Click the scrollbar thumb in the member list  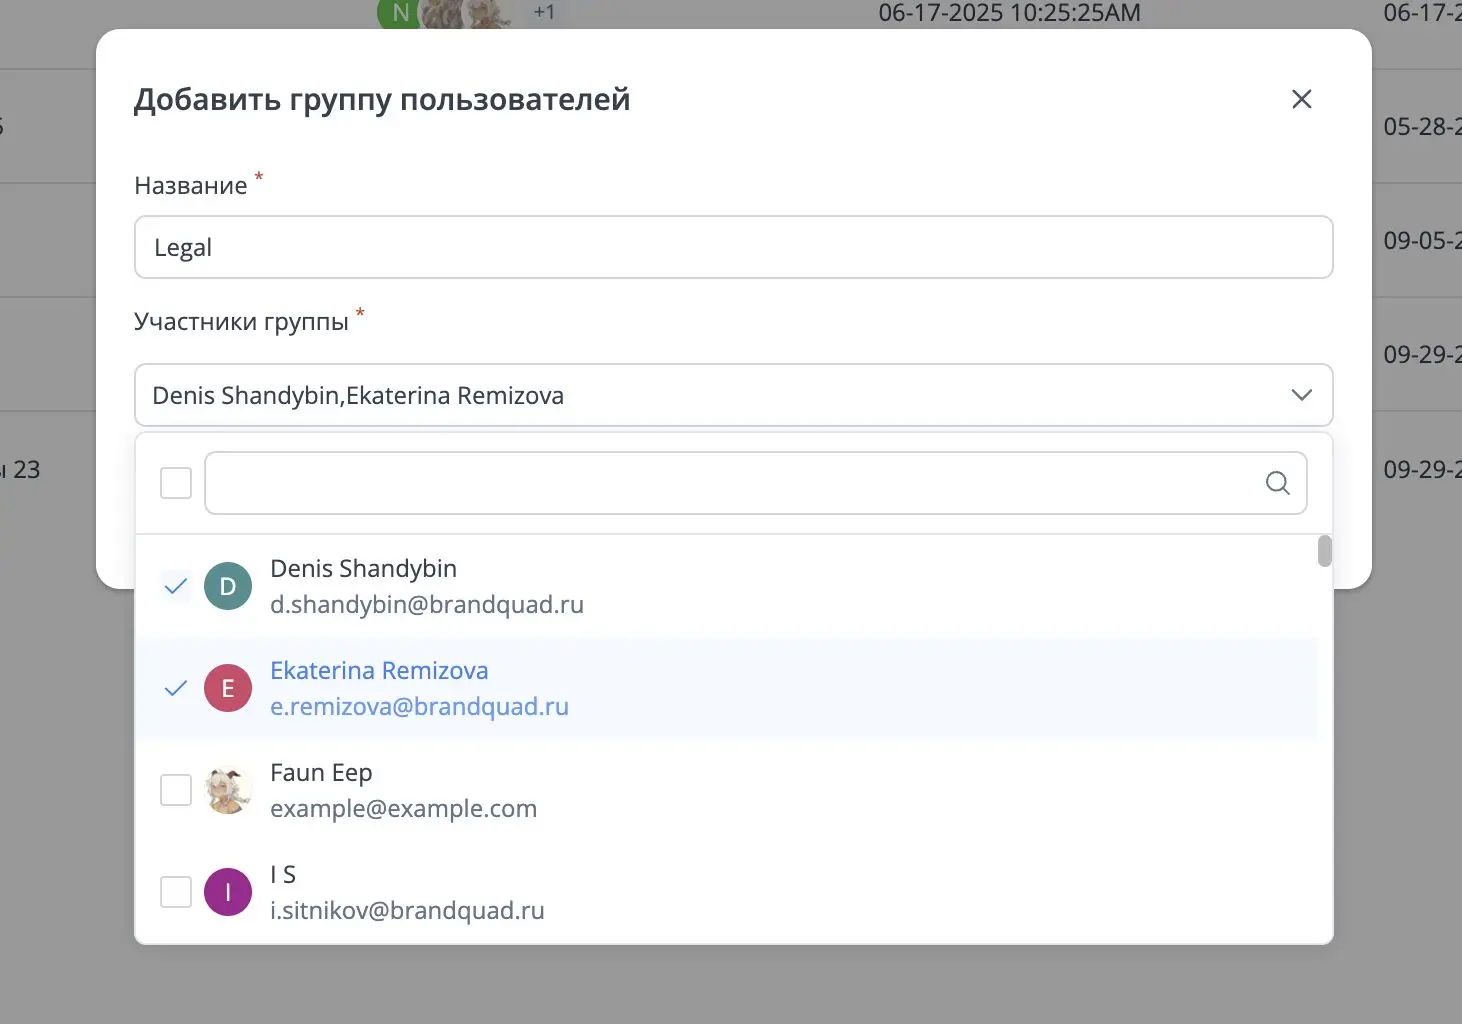[1323, 552]
